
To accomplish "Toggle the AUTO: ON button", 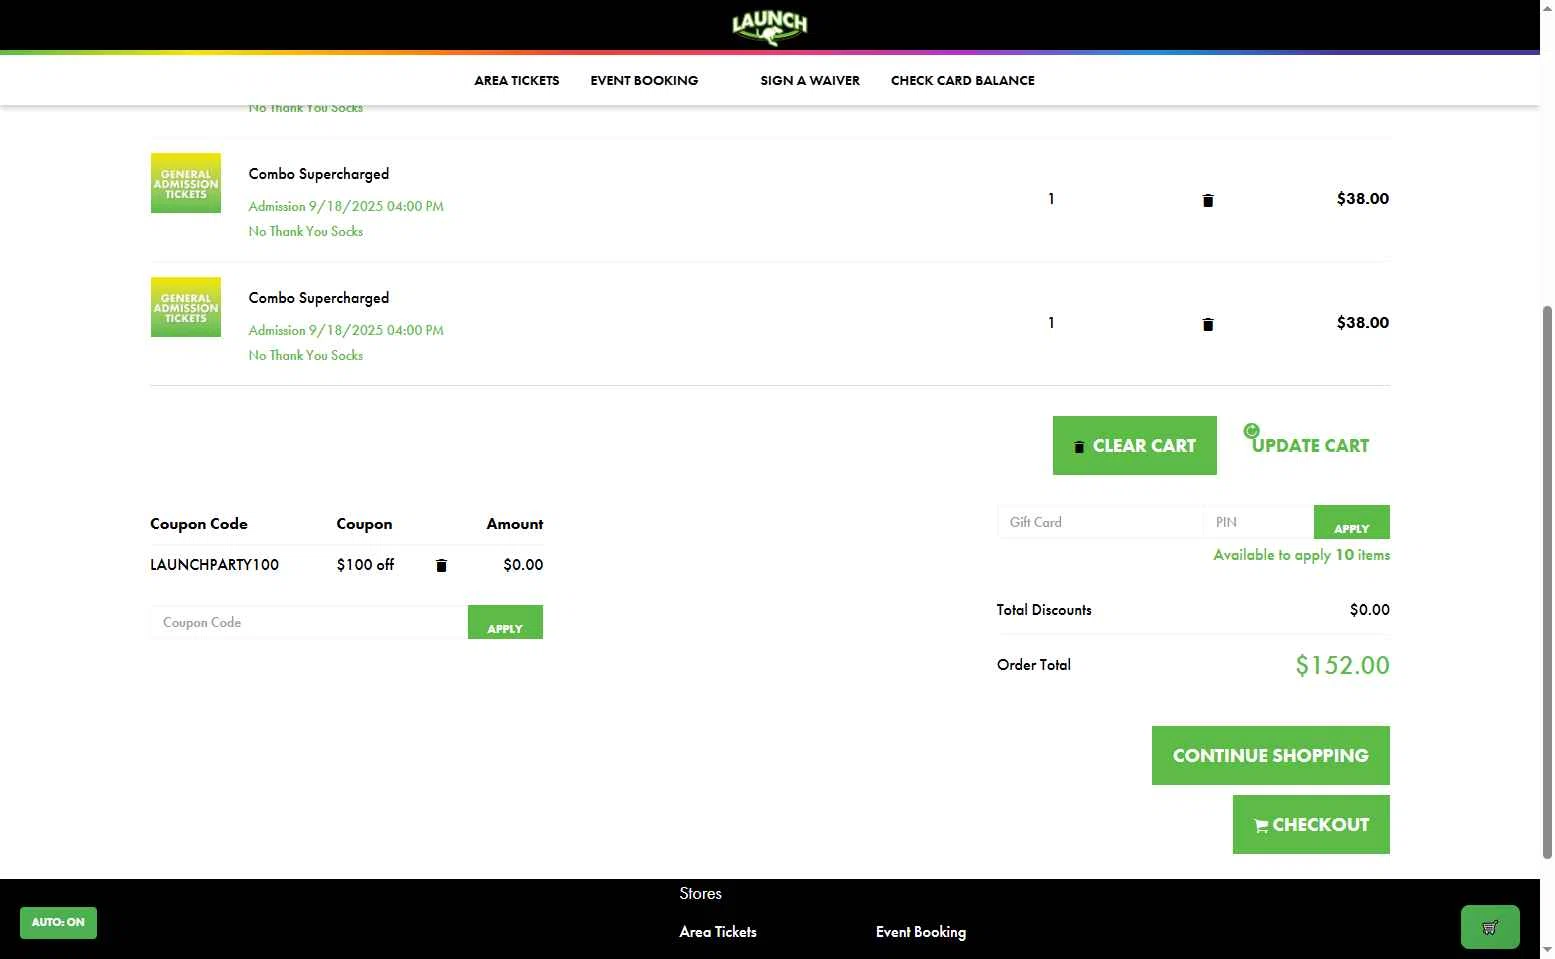I will tap(58, 922).
